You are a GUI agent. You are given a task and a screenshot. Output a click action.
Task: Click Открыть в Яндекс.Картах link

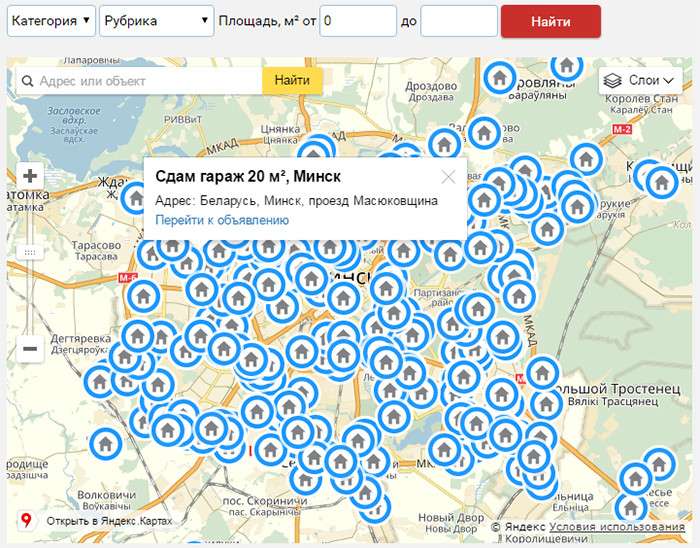(109, 521)
